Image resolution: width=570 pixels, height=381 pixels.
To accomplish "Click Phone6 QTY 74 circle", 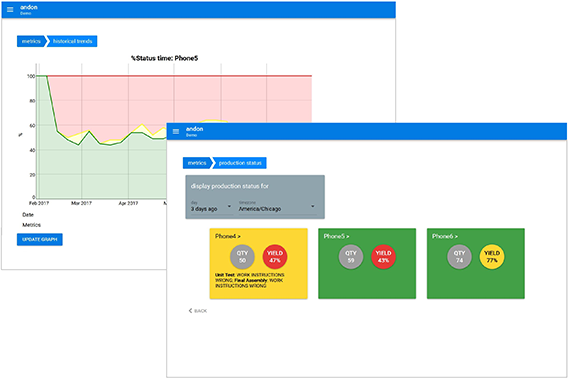I will [459, 257].
